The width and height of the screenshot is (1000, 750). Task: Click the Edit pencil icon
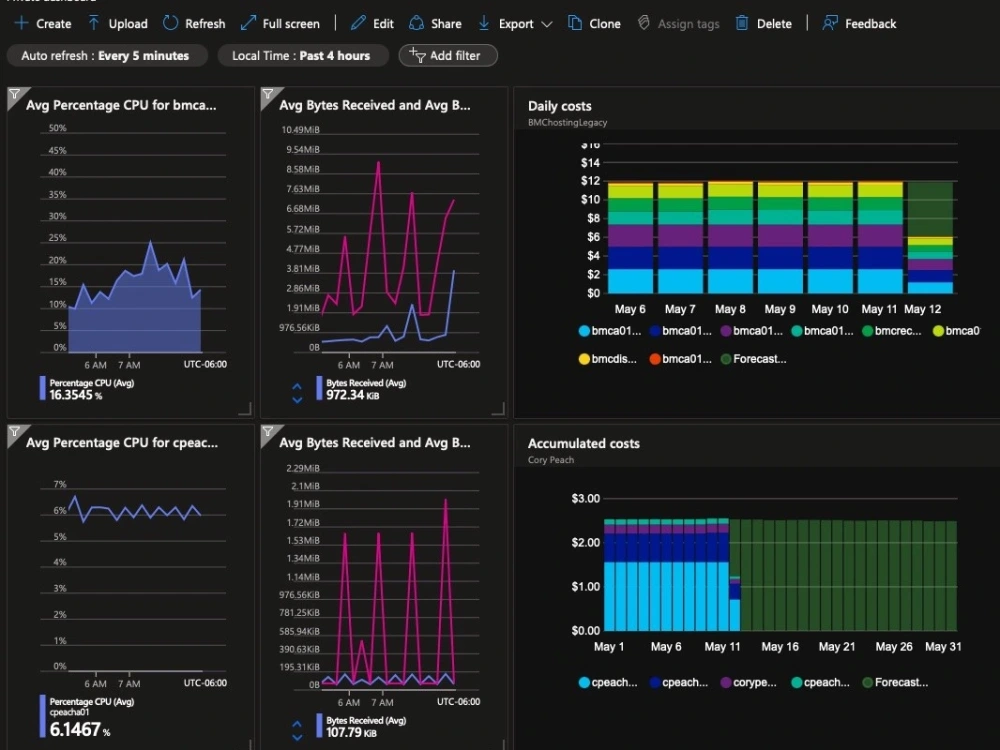click(x=358, y=23)
